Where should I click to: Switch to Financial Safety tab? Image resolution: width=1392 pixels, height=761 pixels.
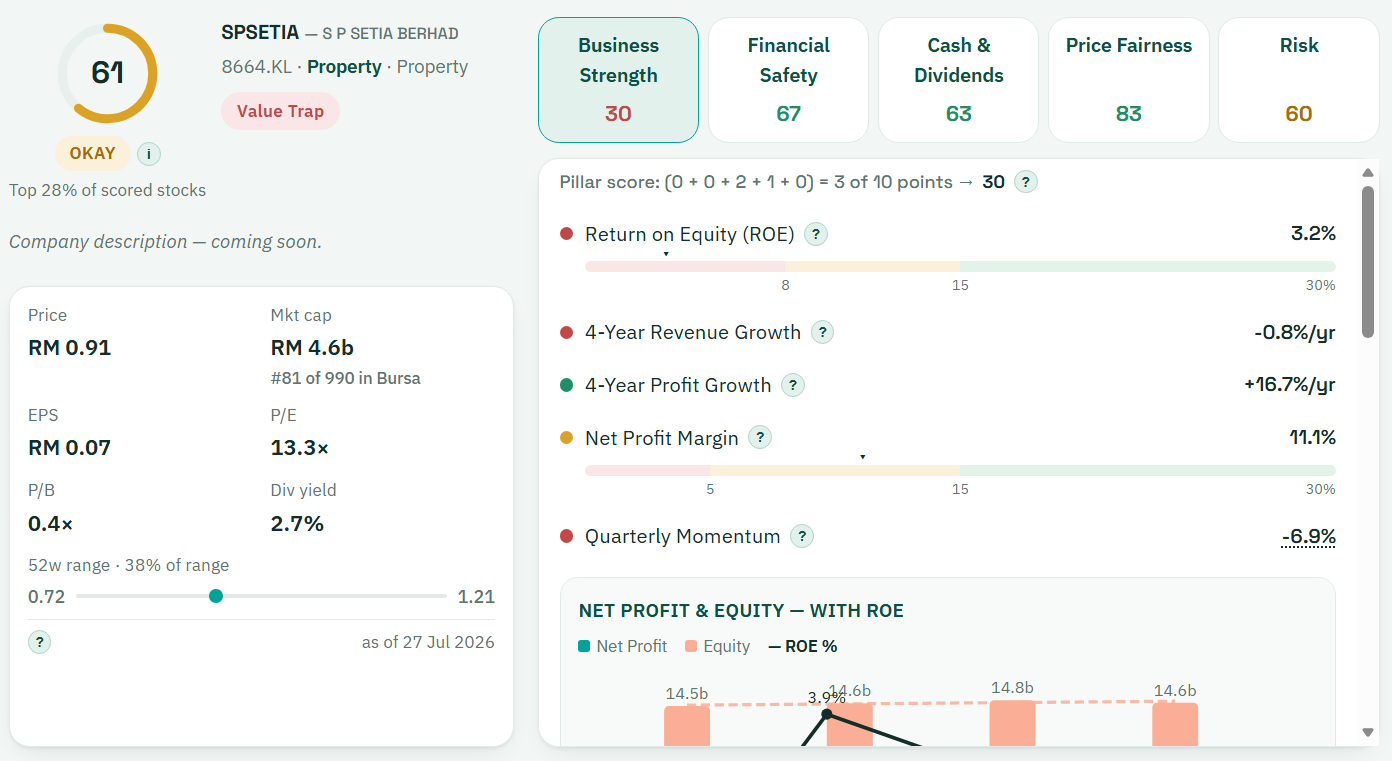[788, 80]
